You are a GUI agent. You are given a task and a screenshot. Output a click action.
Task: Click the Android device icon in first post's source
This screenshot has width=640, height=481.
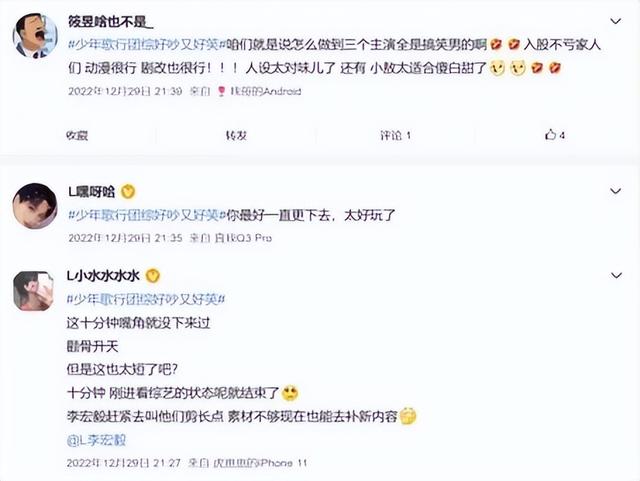(x=221, y=91)
